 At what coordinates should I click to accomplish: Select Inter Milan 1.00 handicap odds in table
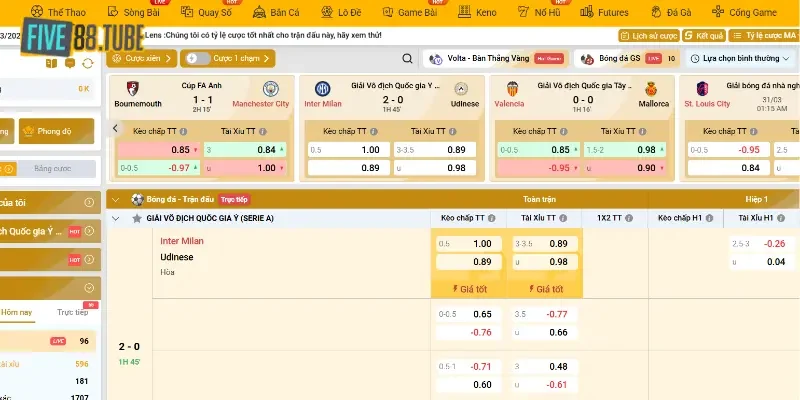click(469, 244)
